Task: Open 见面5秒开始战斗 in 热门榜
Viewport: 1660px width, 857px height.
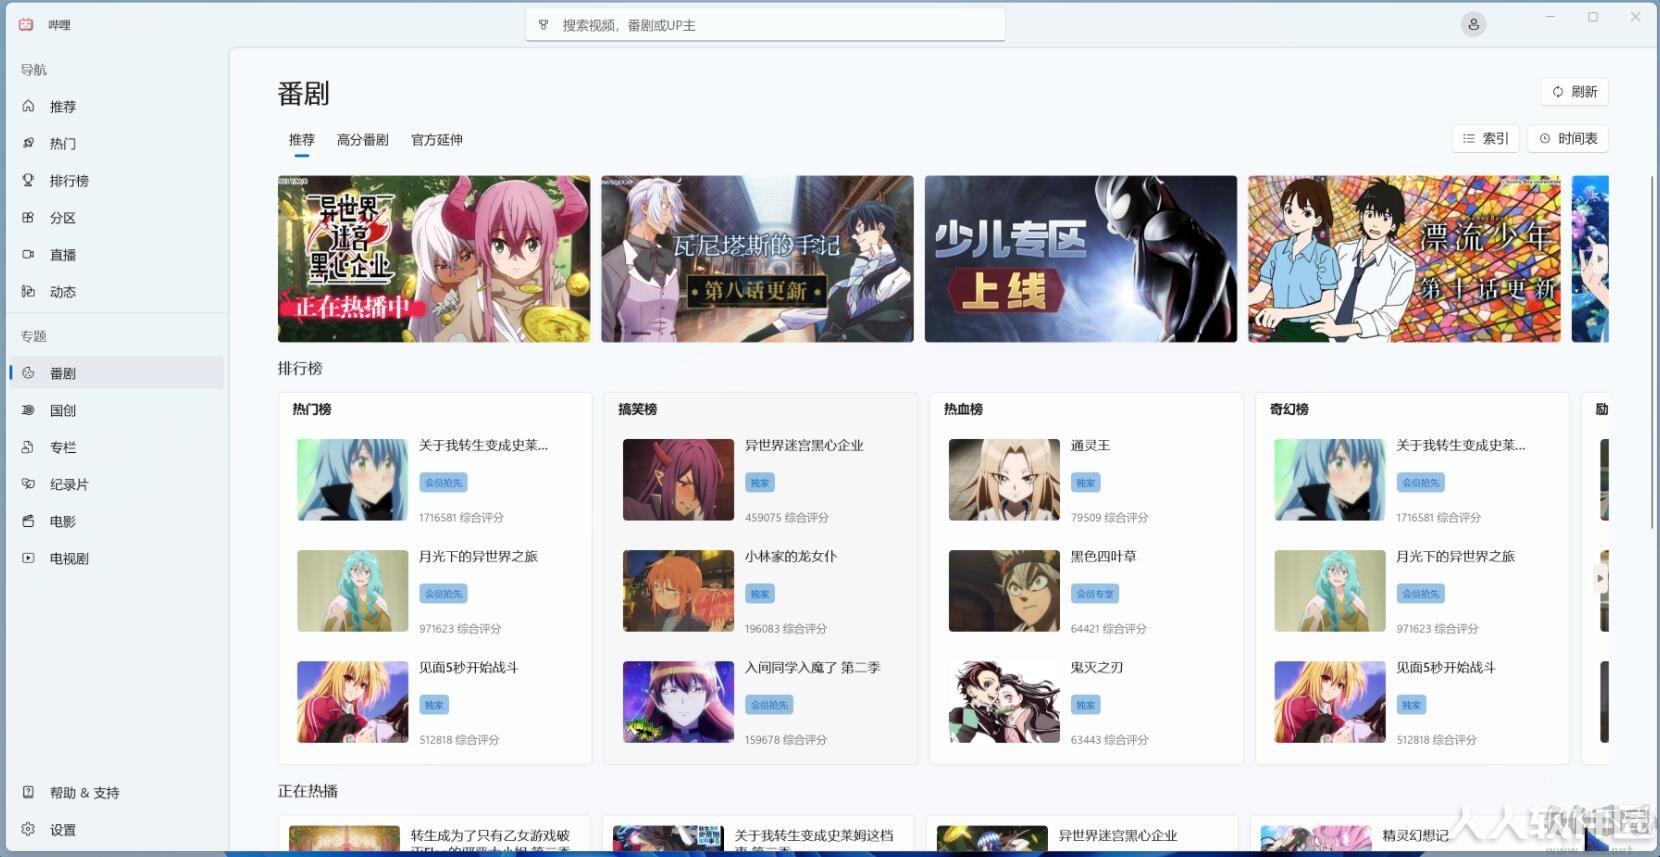Action: [435, 702]
